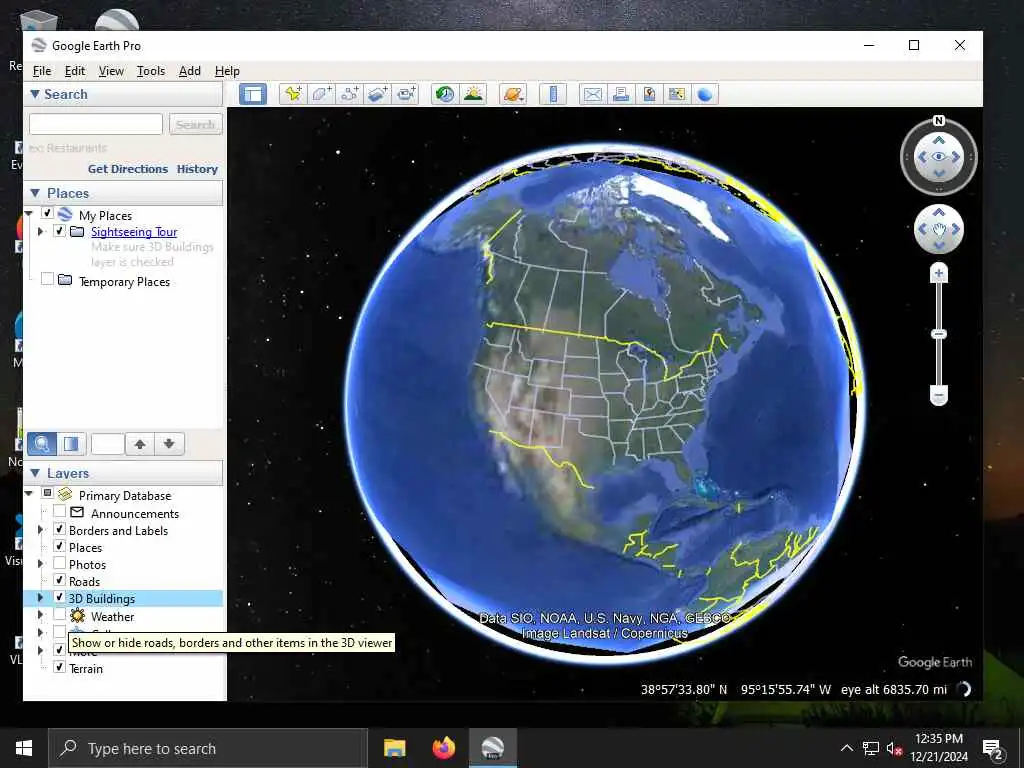Image resolution: width=1024 pixels, height=768 pixels.
Task: View in Google Maps icon
Action: 677,94
